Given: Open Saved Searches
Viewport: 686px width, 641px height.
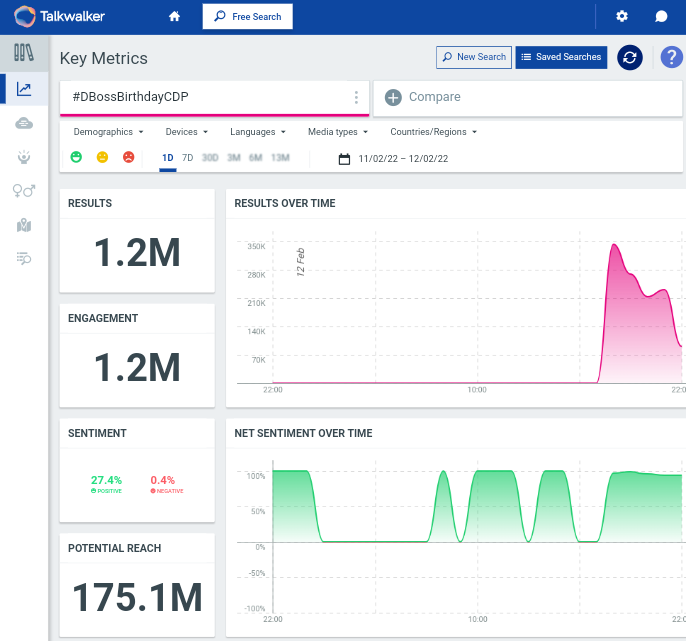Looking at the screenshot, I should coord(561,57).
